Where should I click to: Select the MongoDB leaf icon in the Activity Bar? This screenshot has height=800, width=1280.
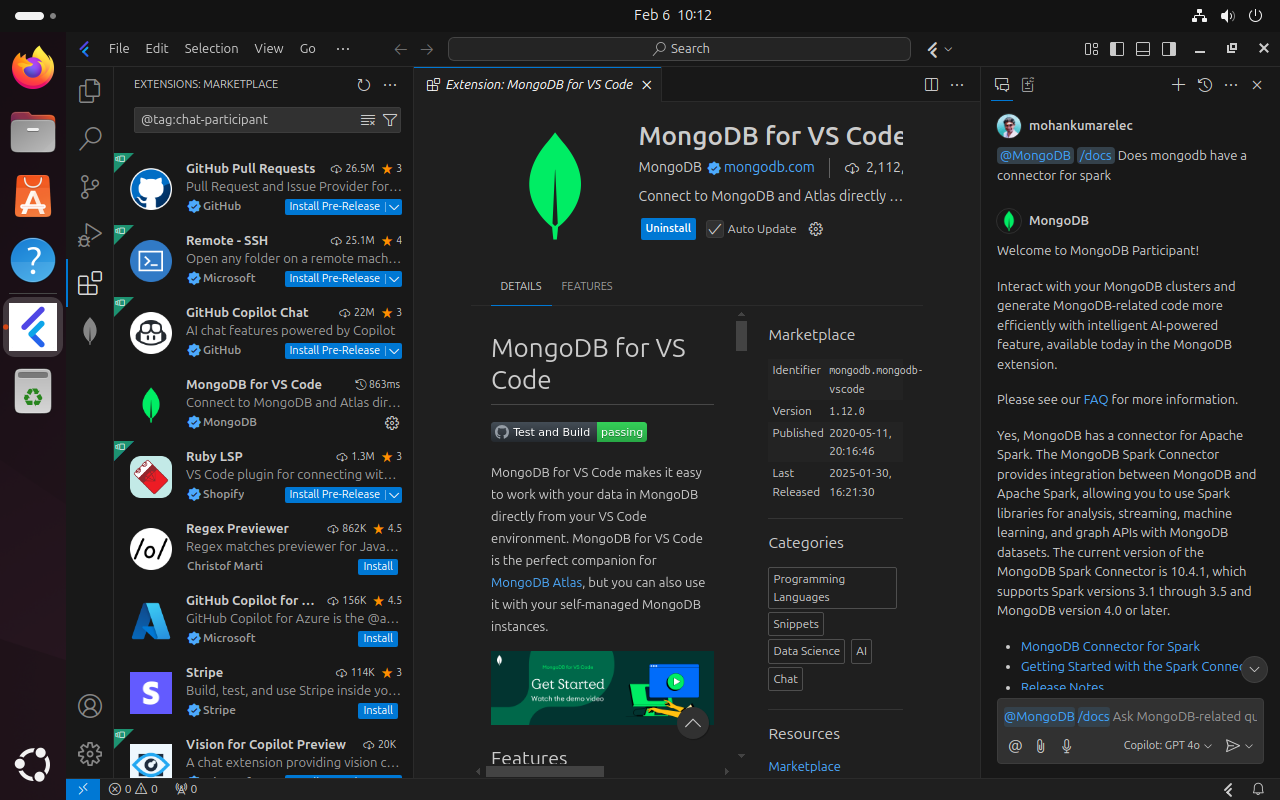coord(90,331)
